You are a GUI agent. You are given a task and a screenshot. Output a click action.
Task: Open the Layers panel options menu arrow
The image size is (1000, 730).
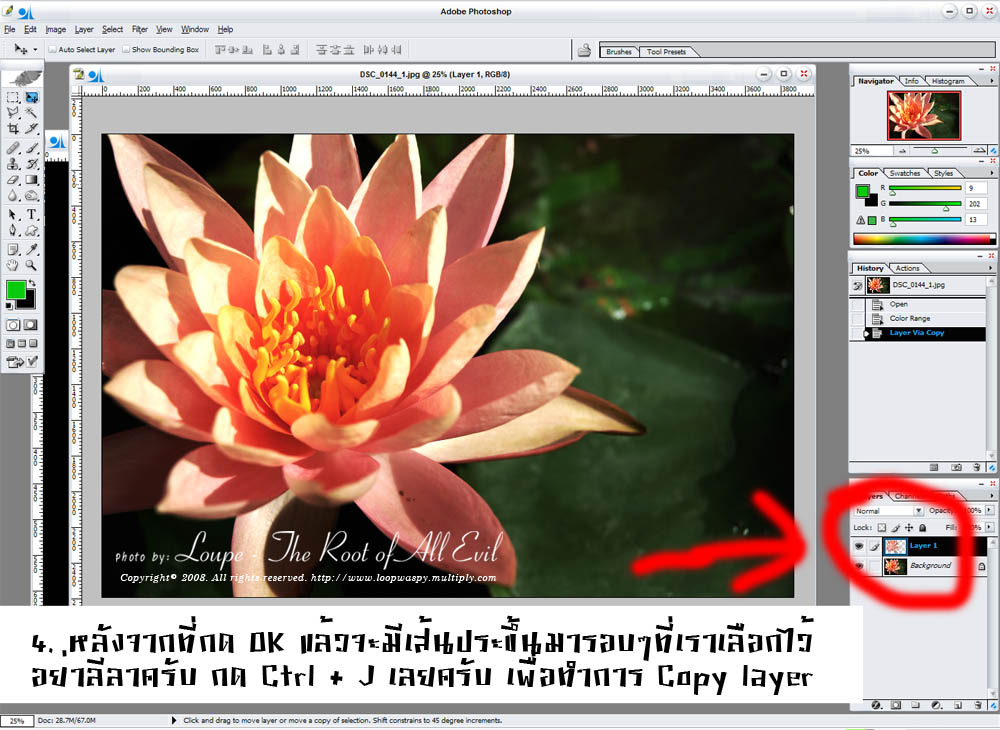pos(991,495)
